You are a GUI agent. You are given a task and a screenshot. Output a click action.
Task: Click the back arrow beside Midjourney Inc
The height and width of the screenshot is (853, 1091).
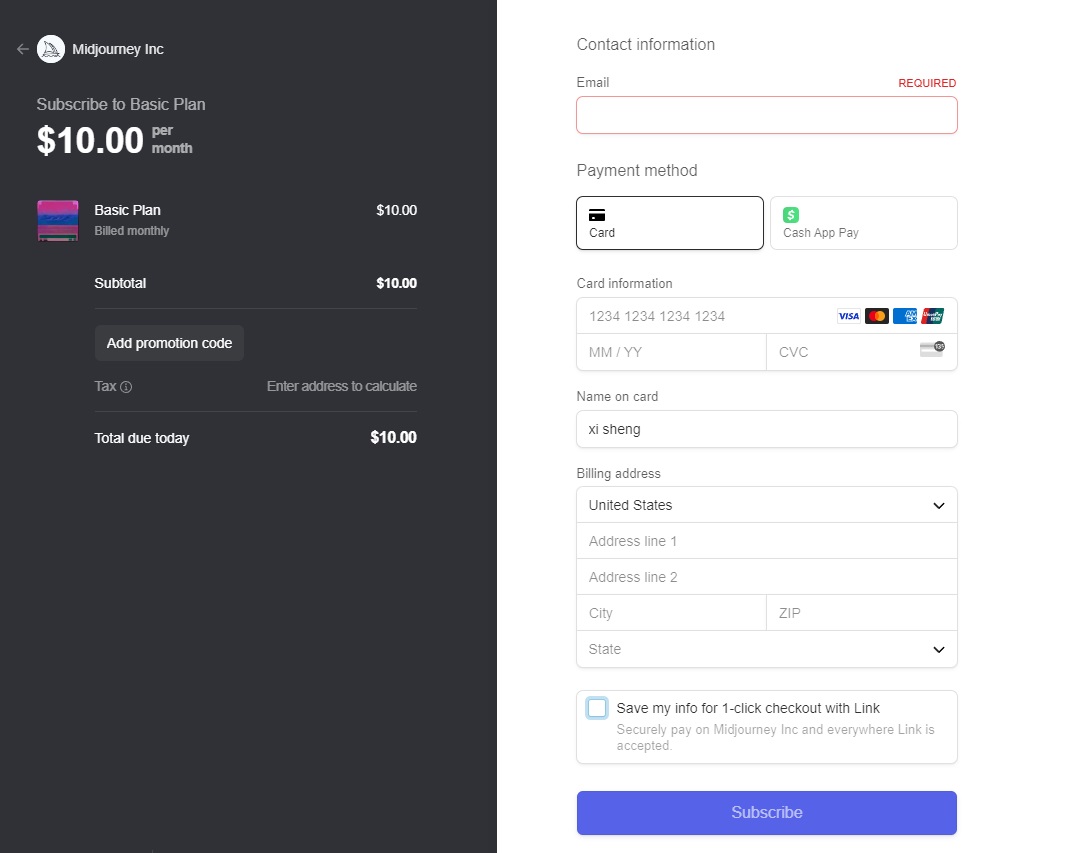23,49
